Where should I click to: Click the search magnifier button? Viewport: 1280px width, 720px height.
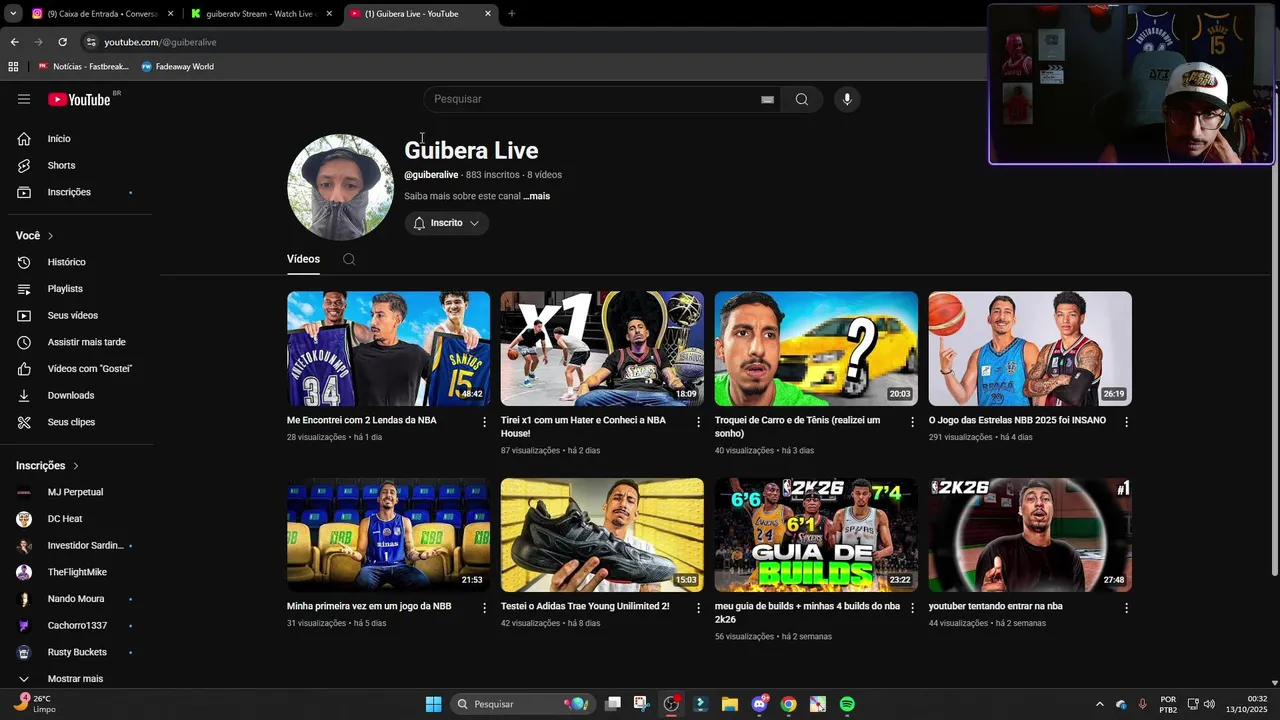coord(802,99)
